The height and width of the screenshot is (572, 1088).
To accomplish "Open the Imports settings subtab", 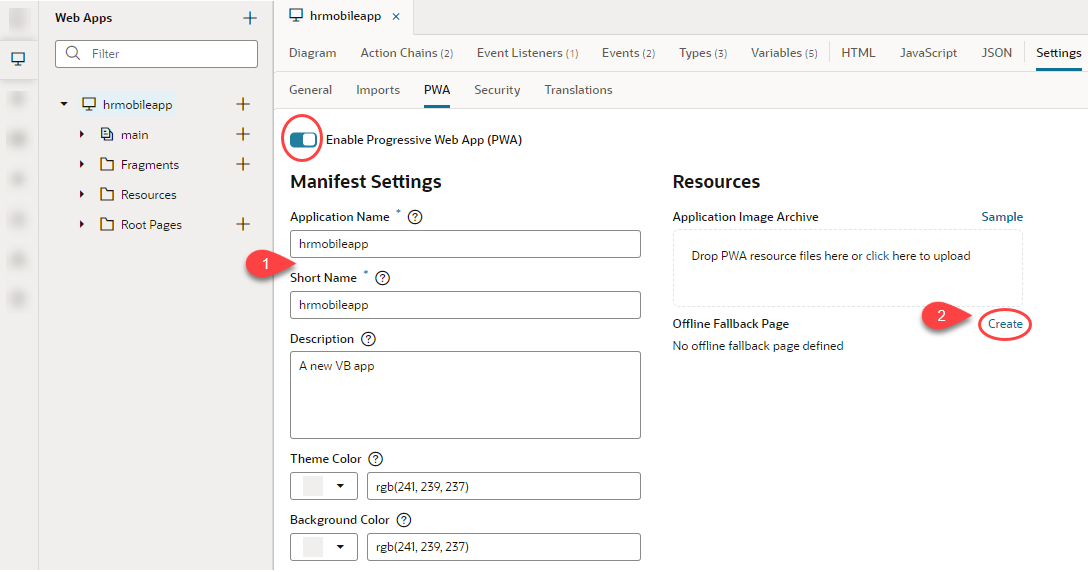I will (378, 90).
